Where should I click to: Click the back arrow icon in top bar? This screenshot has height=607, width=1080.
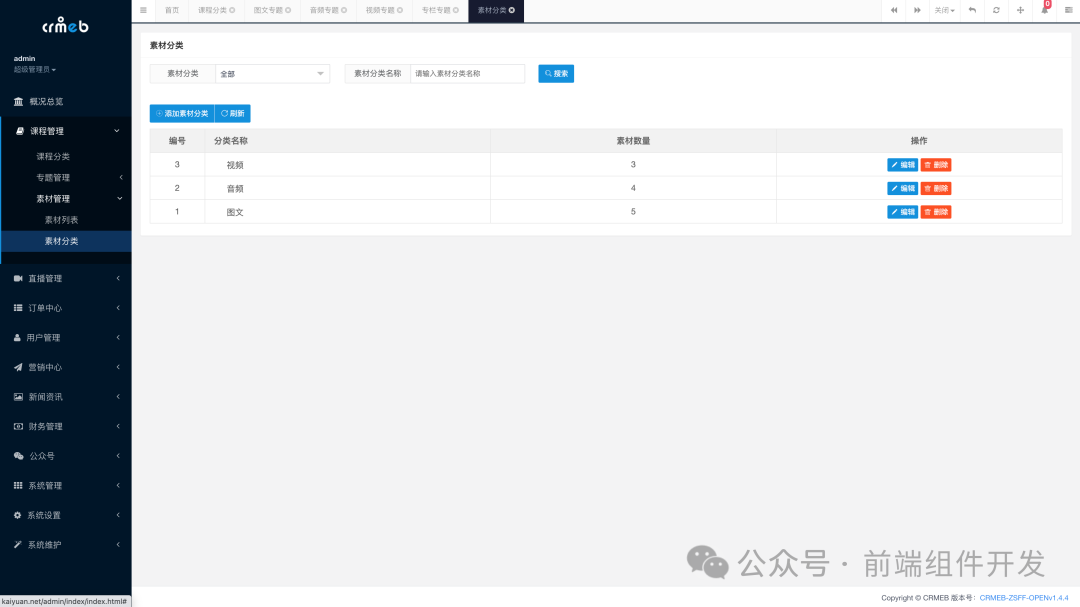(x=973, y=10)
